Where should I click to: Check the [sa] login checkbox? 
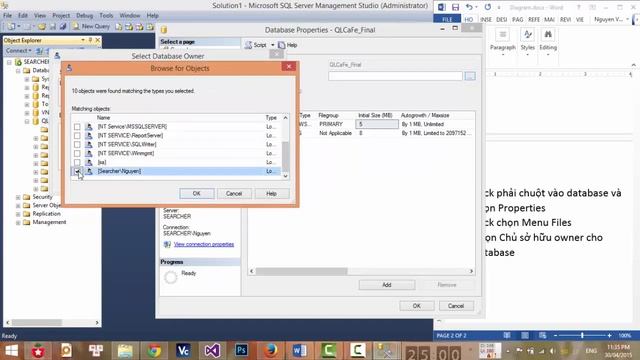tap(77, 162)
